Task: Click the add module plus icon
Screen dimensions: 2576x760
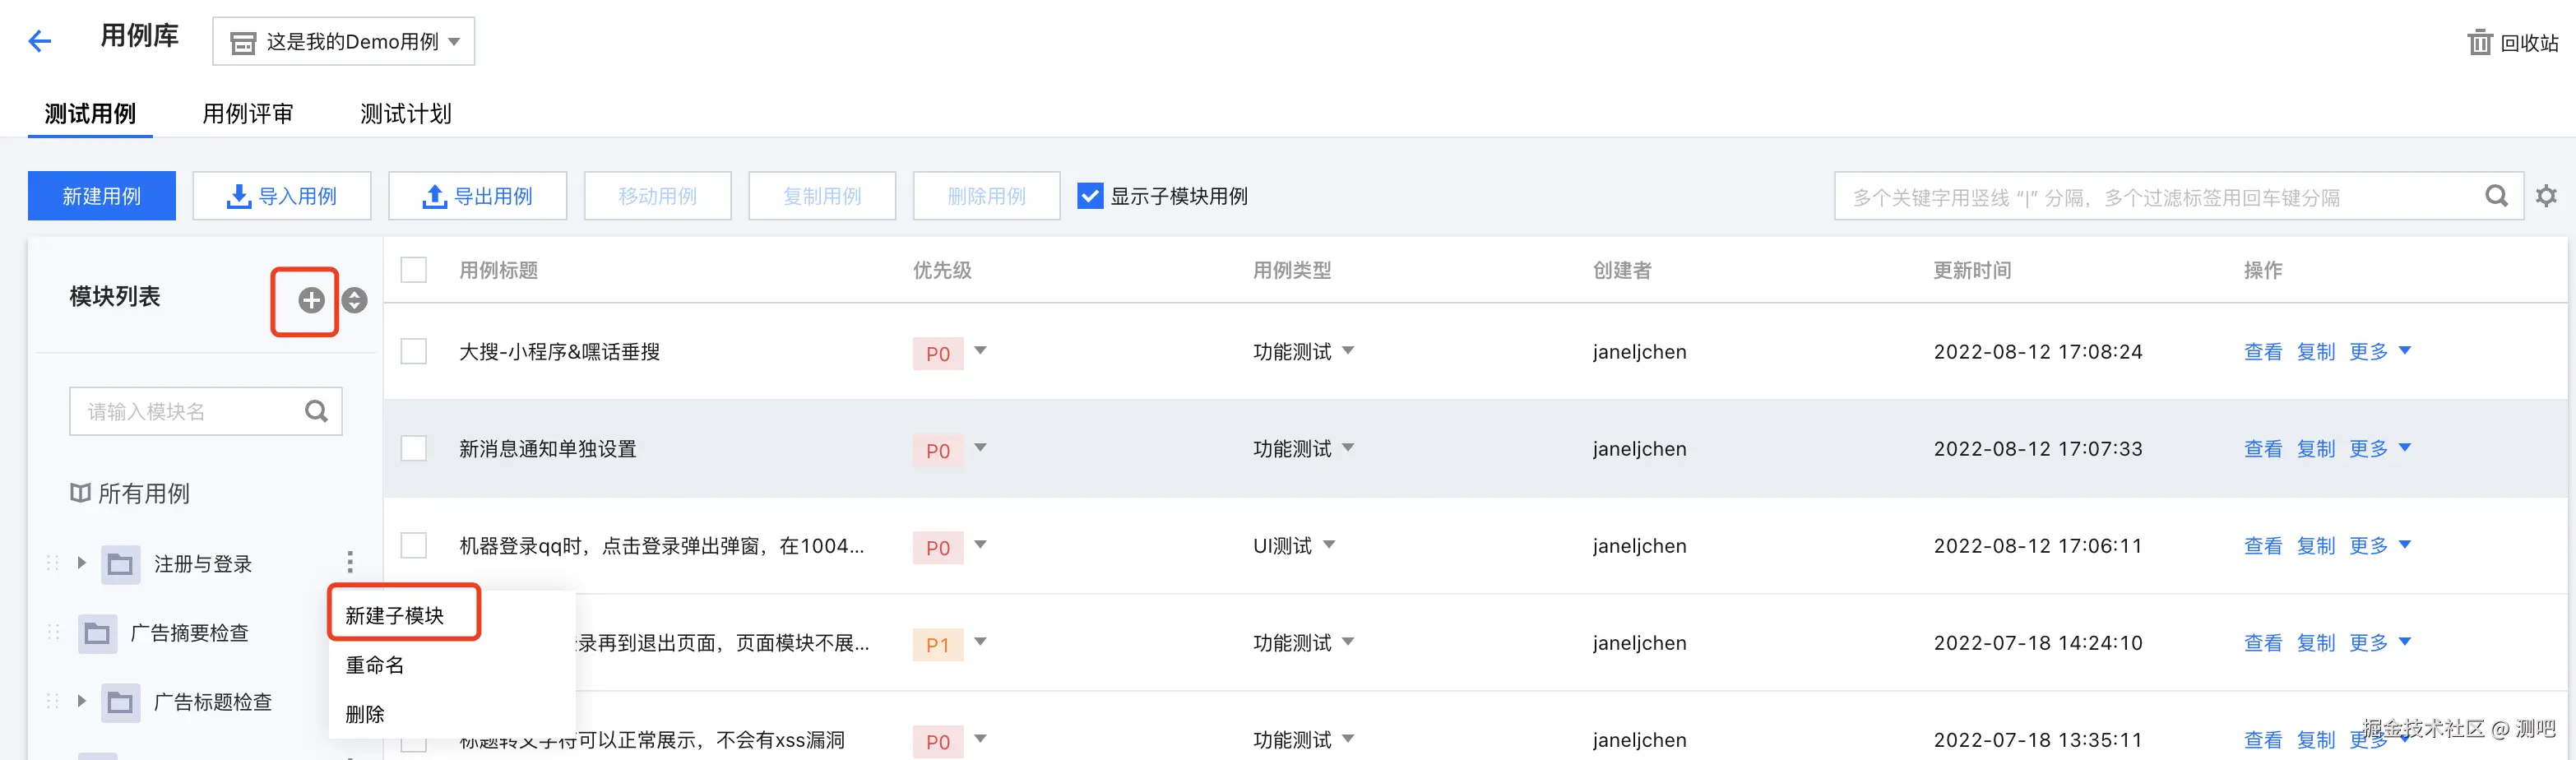Action: click(311, 300)
